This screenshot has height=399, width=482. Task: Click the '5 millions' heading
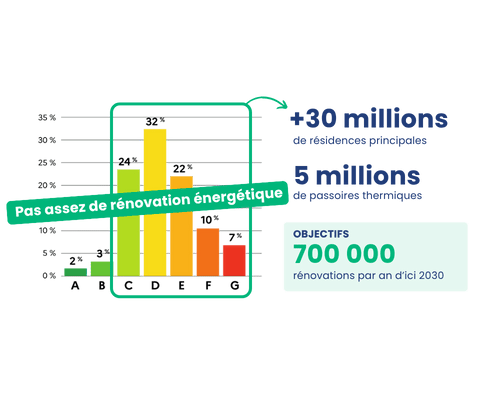pyautogui.click(x=357, y=175)
